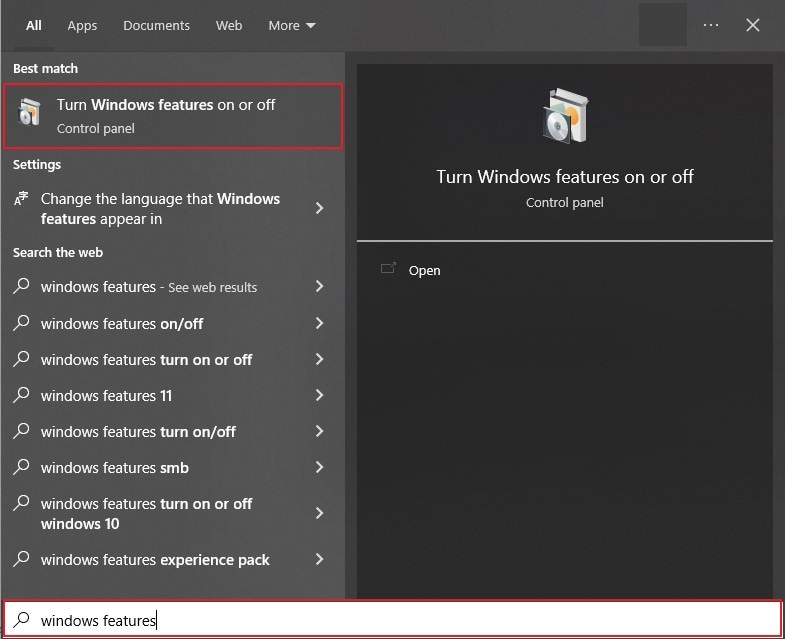Click search icon beside 'turn on/off' suggestion
785x639 pixels.
click(21, 431)
